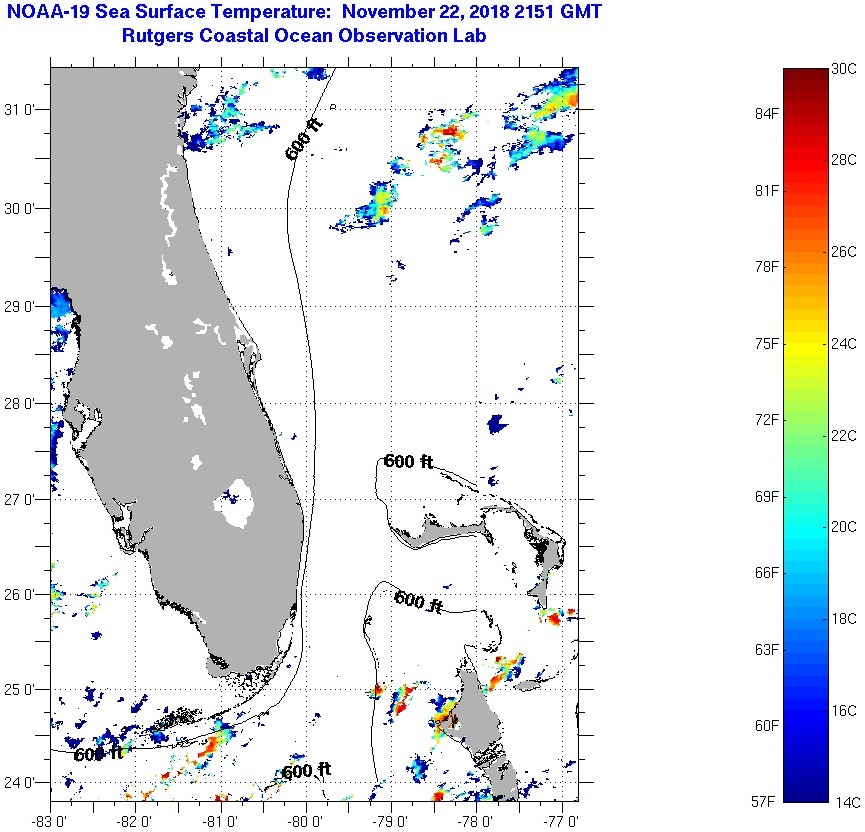Screen dimensions: 865x832
Task: Click the rotated 600 ft label near 31 N
Action: (x=303, y=139)
